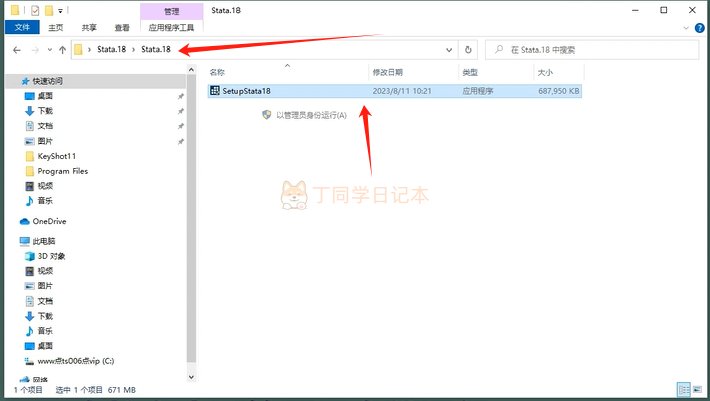This screenshot has width=710, height=401.
Task: Open 图片 under 此电脑
Action: (x=45, y=286)
